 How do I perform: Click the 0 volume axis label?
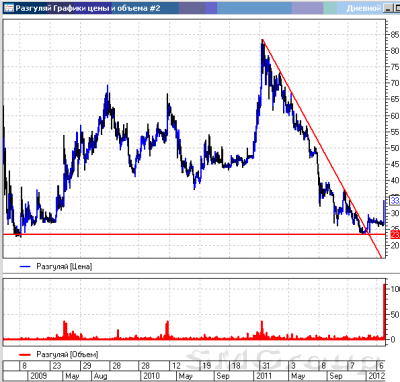tap(393, 340)
